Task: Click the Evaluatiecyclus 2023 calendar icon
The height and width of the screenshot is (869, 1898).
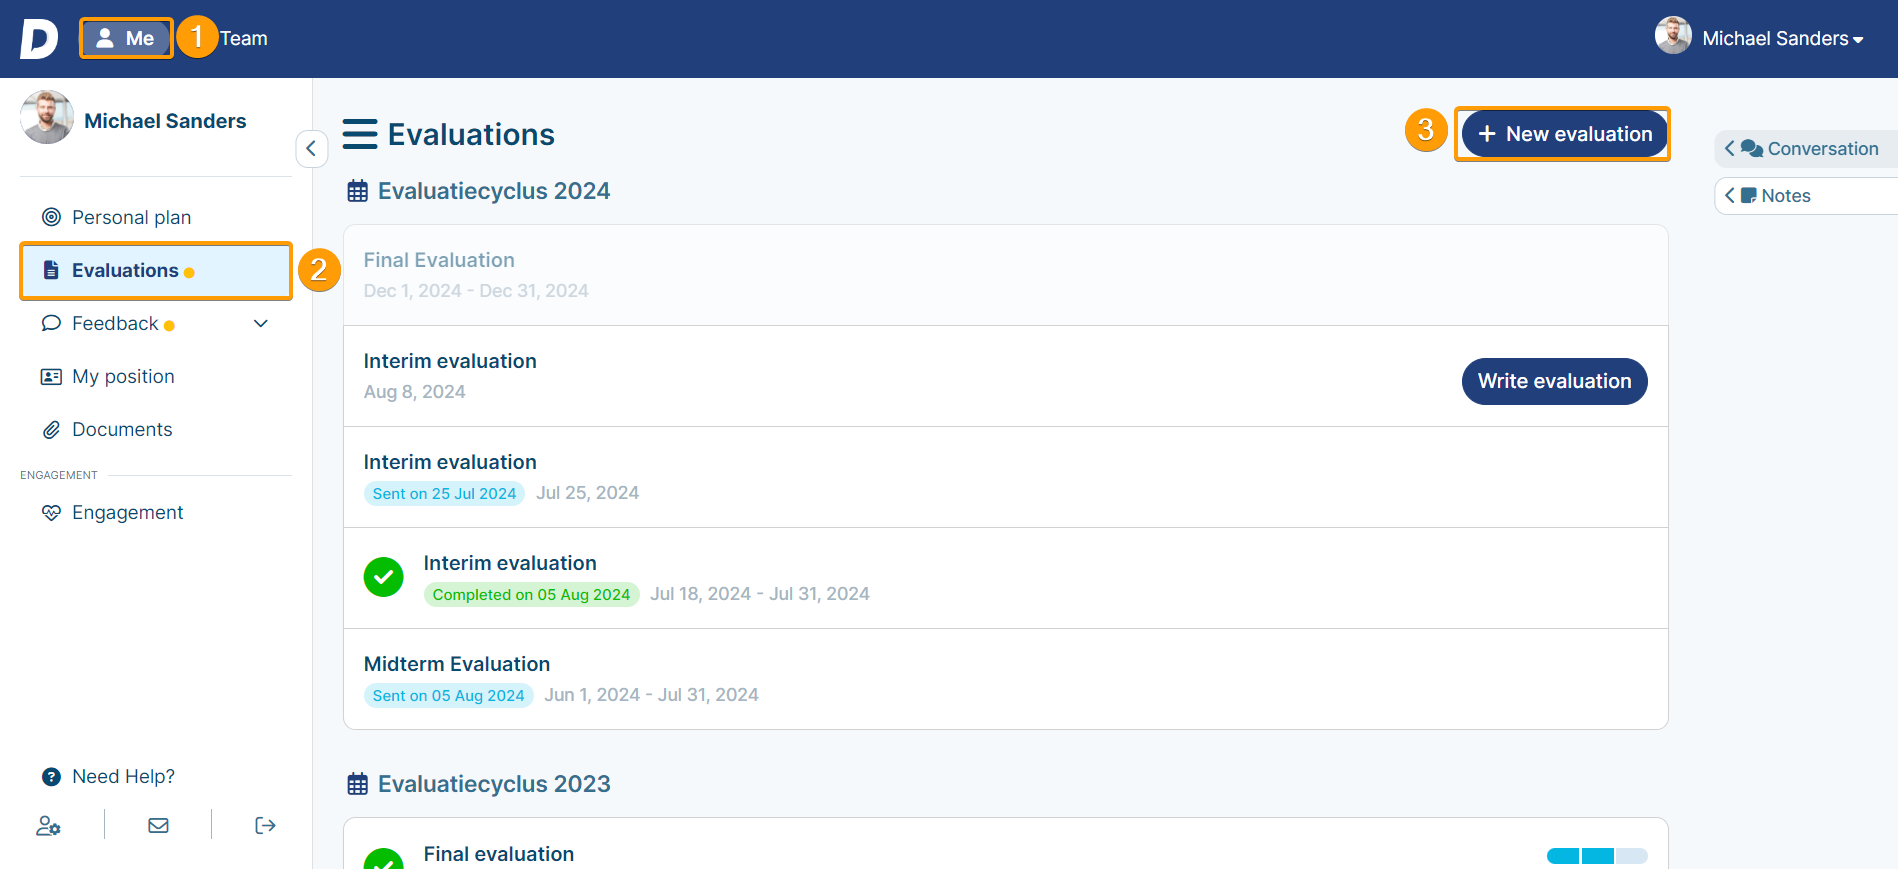Action: coord(357,784)
